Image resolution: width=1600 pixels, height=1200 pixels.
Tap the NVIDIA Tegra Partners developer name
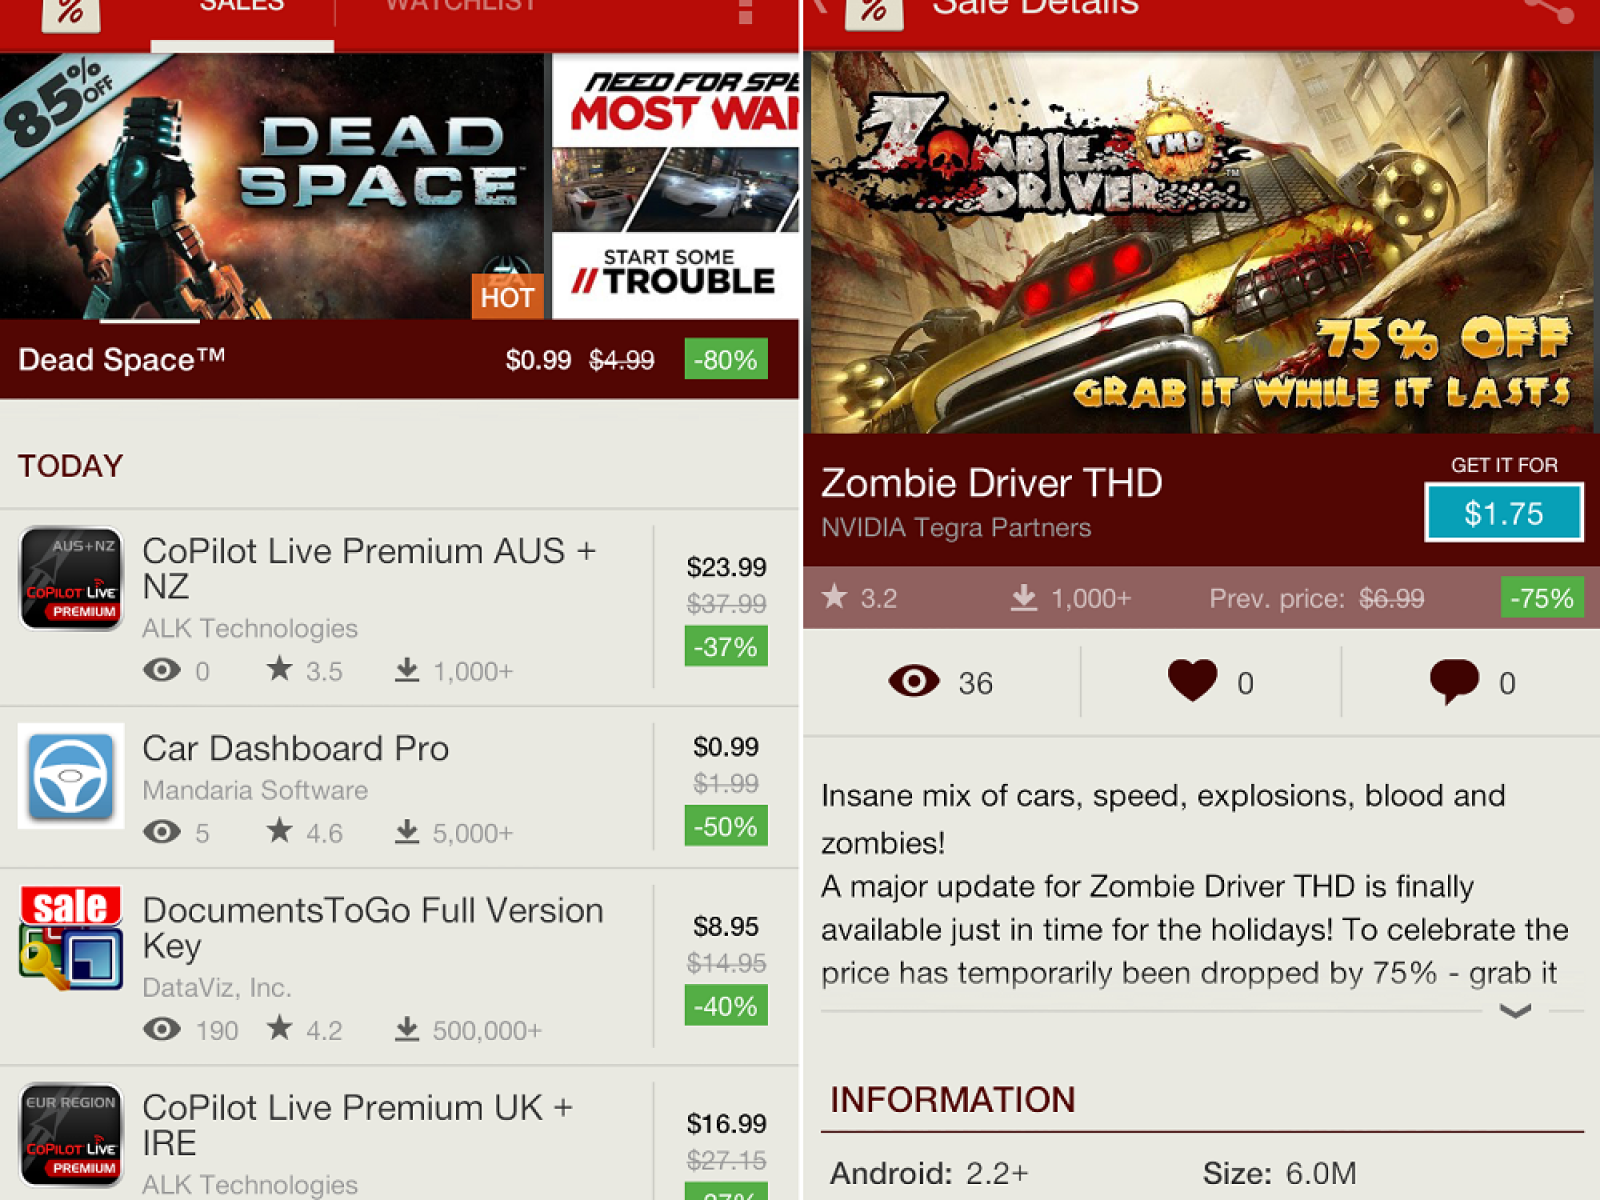pyautogui.click(x=956, y=527)
